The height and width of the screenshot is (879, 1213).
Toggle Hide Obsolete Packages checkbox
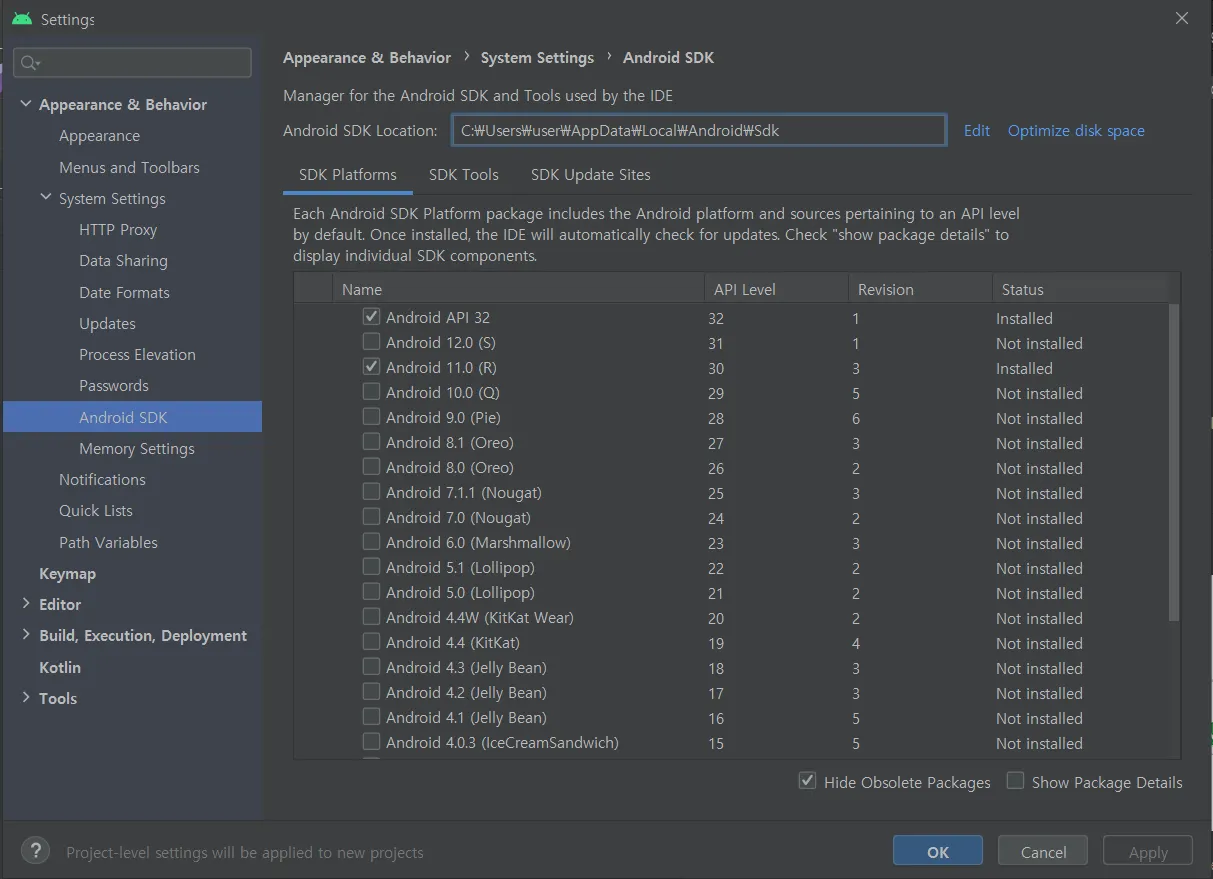(807, 781)
